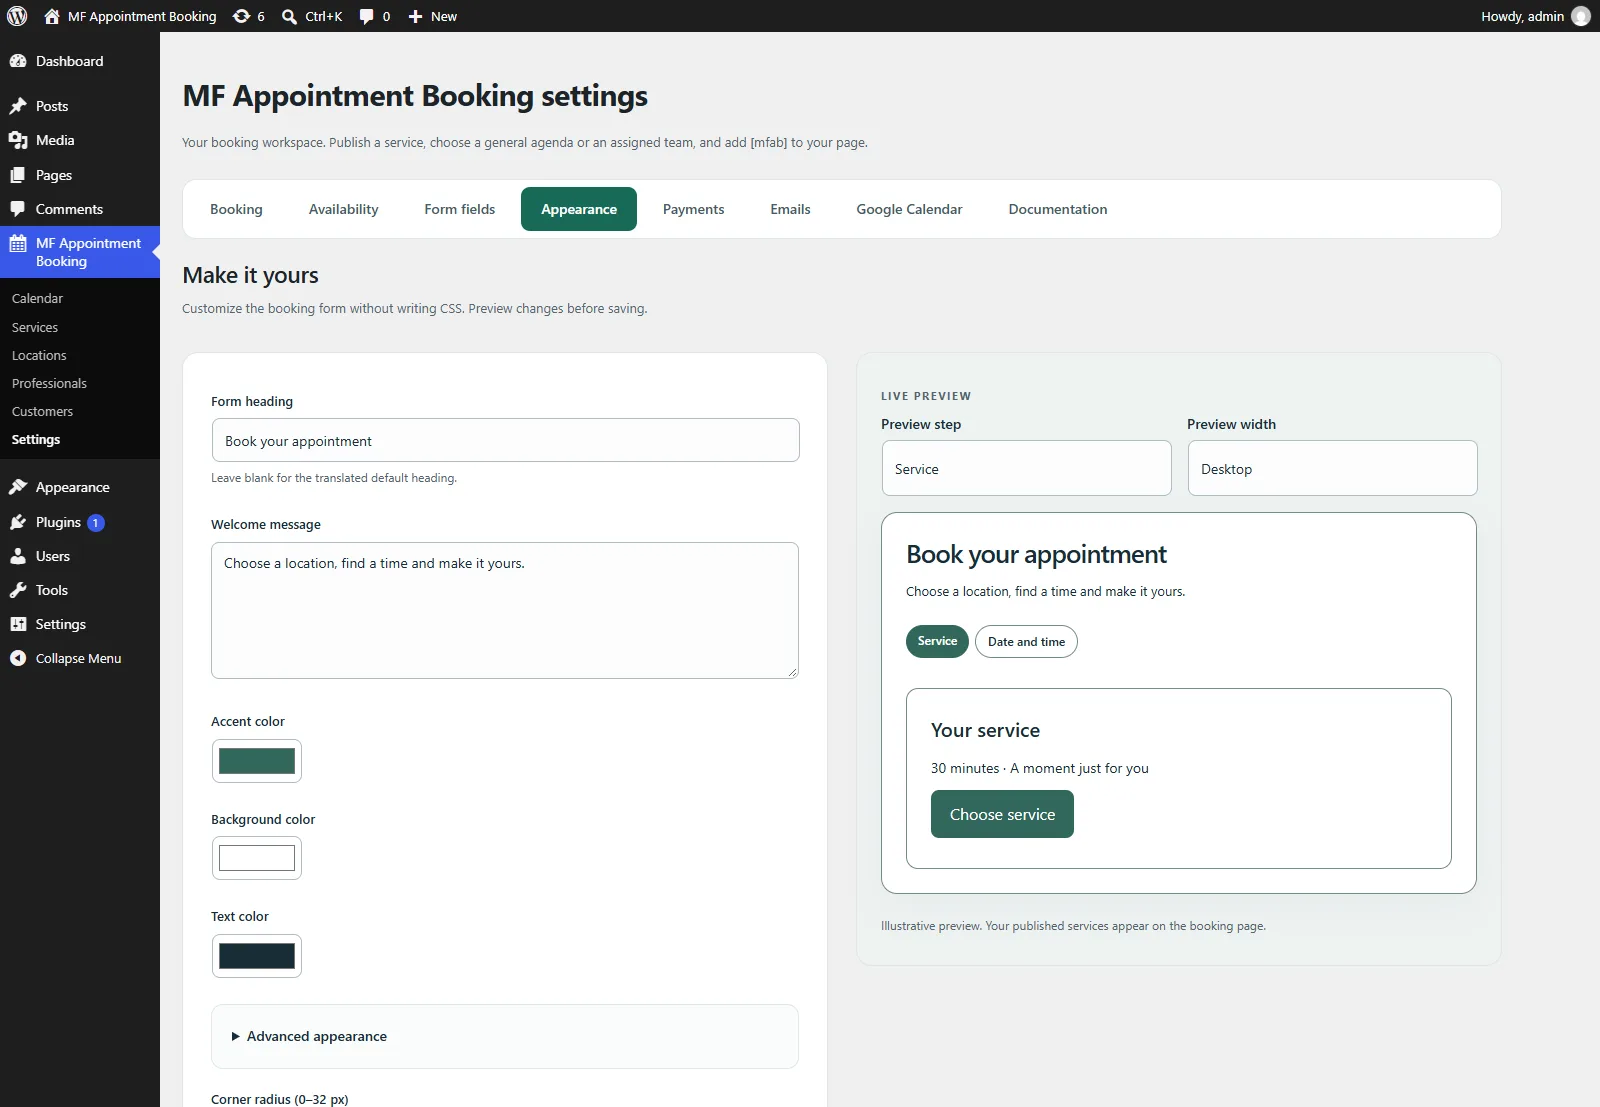Click the Pages icon in the sidebar
The width and height of the screenshot is (1600, 1107).
[x=18, y=175]
